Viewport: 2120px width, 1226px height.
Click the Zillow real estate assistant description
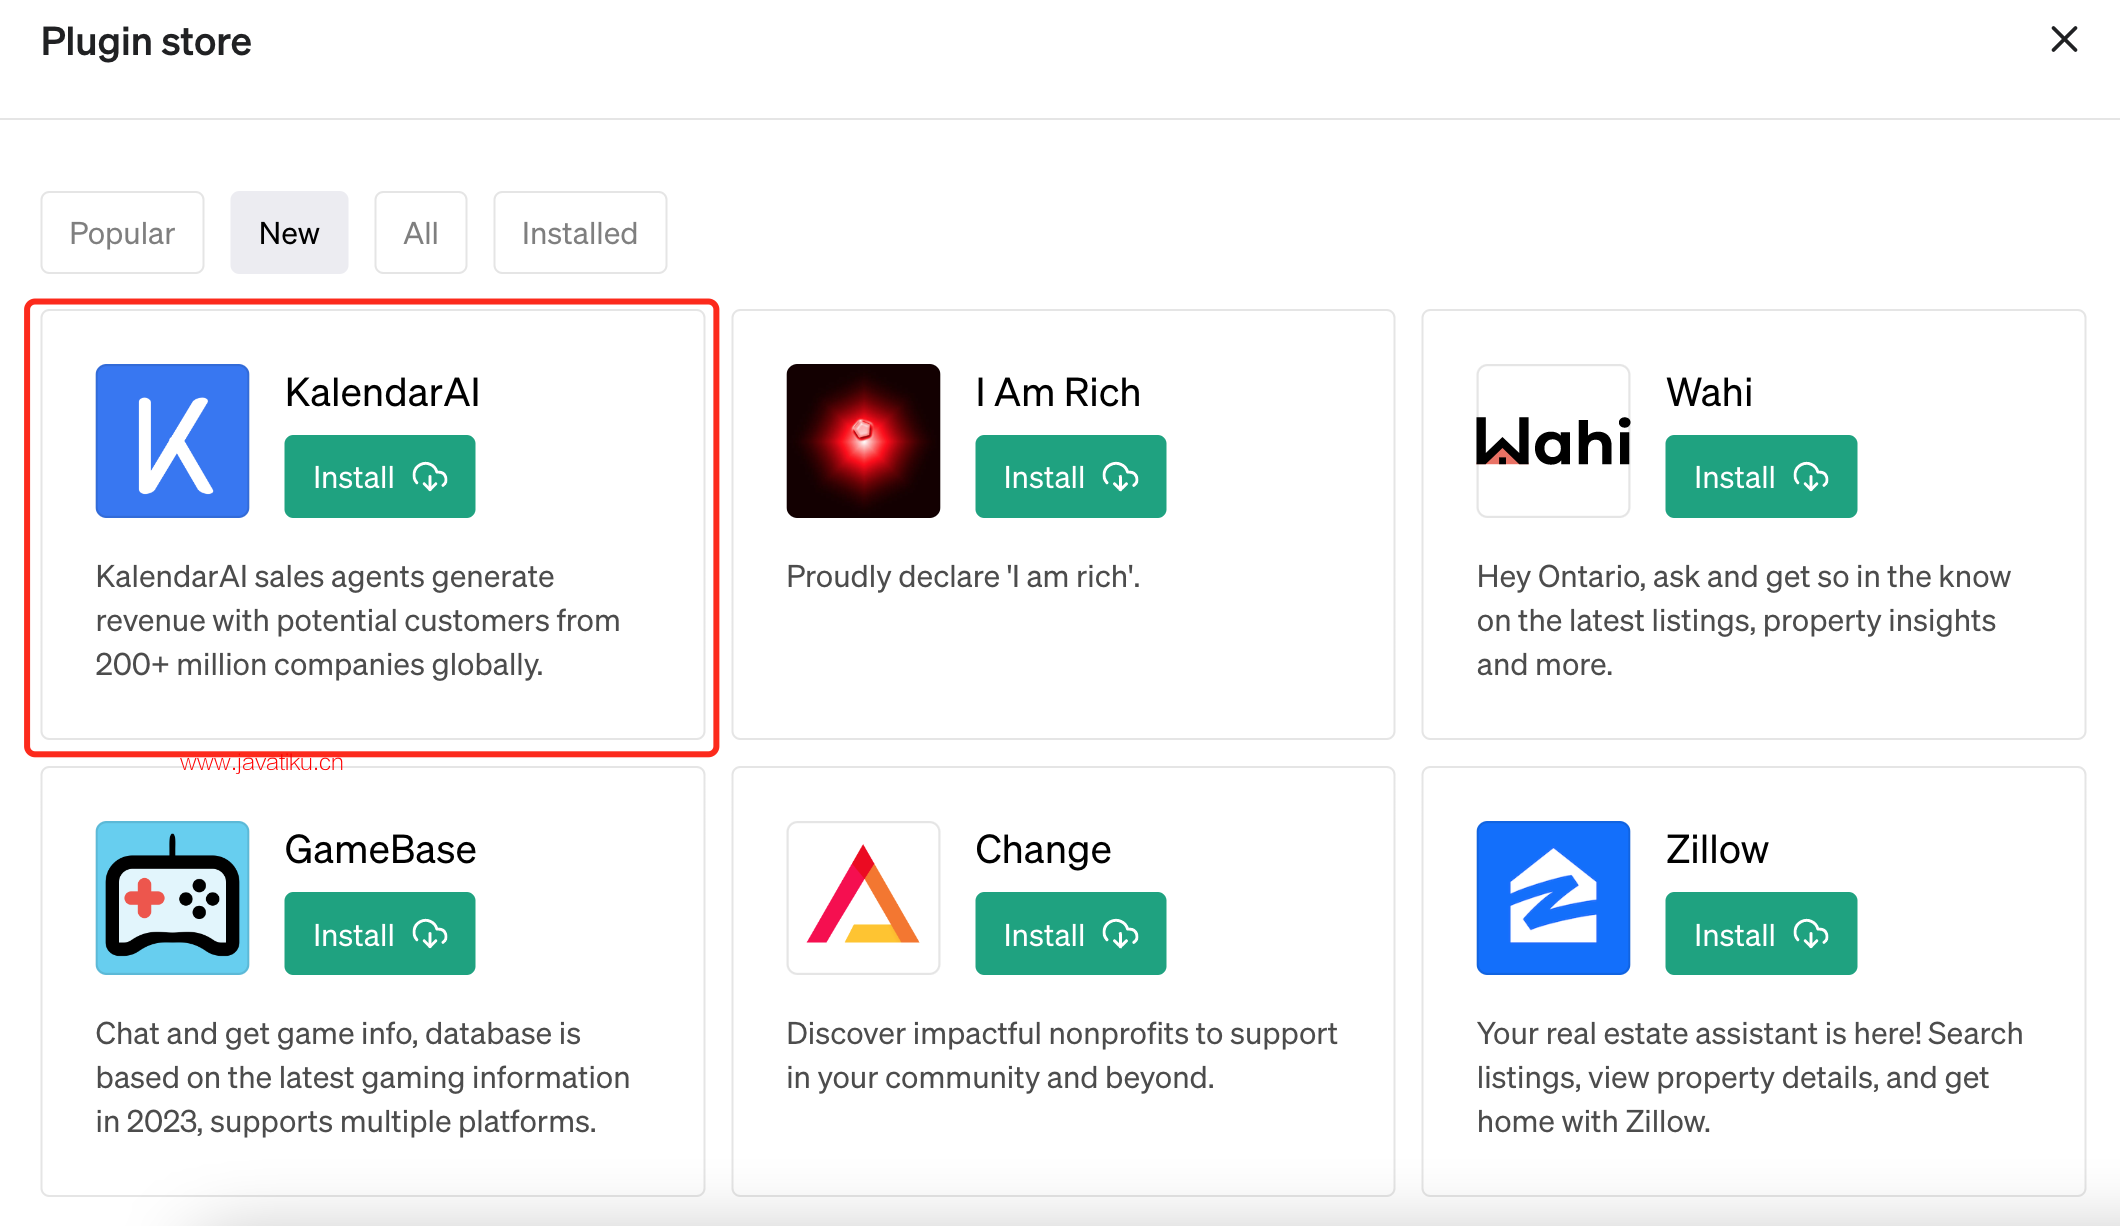tap(1750, 1078)
